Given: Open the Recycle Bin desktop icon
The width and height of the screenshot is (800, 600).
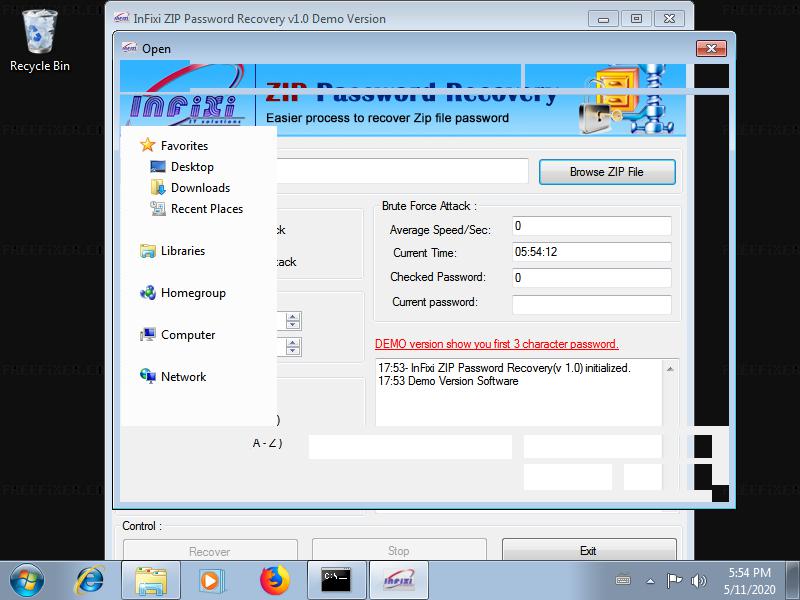Looking at the screenshot, I should pos(40,41).
